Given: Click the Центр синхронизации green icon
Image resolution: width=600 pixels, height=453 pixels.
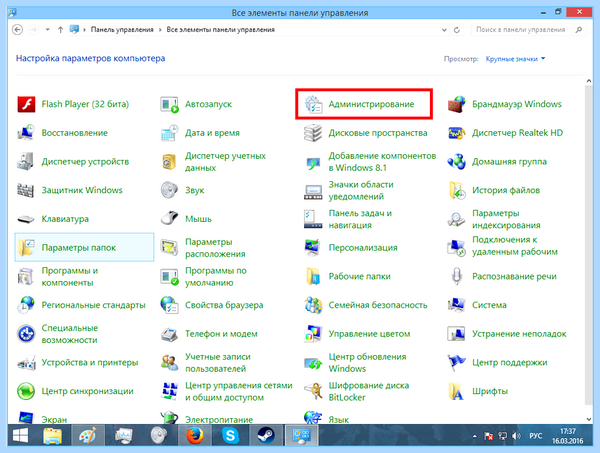Looking at the screenshot, I should click(x=26, y=391).
